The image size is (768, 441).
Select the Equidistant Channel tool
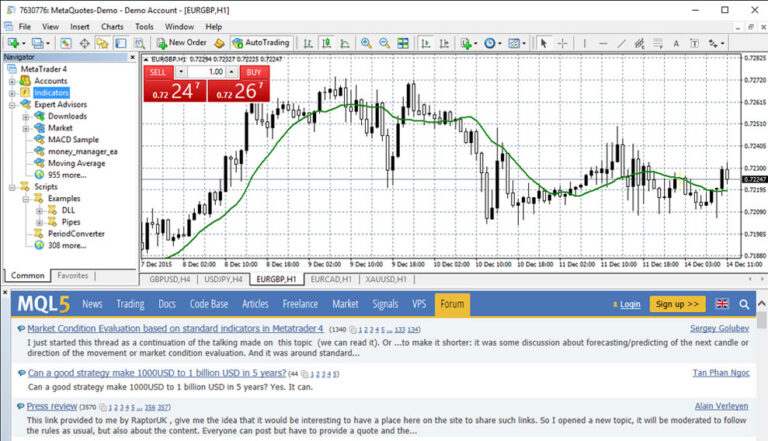[639, 43]
